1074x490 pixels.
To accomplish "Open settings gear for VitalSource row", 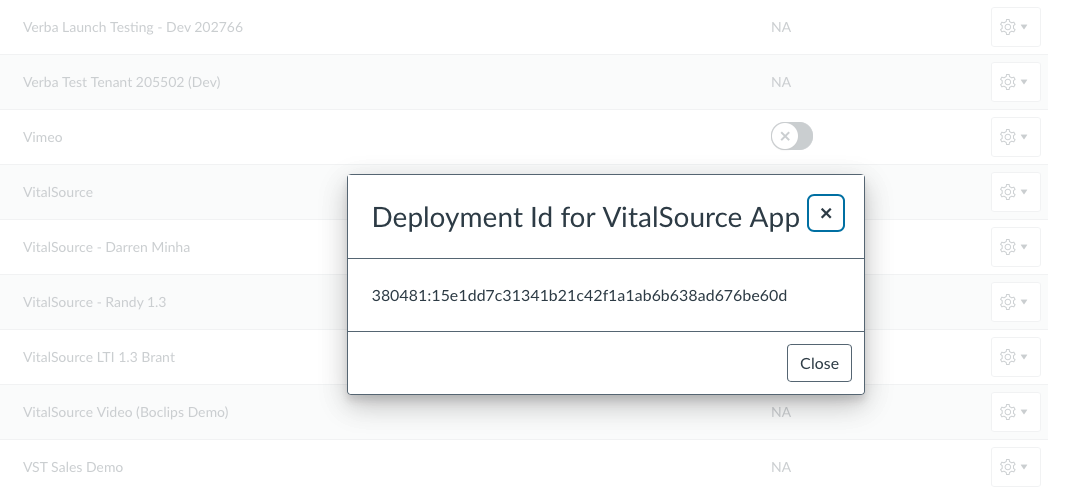I will click(1015, 191).
